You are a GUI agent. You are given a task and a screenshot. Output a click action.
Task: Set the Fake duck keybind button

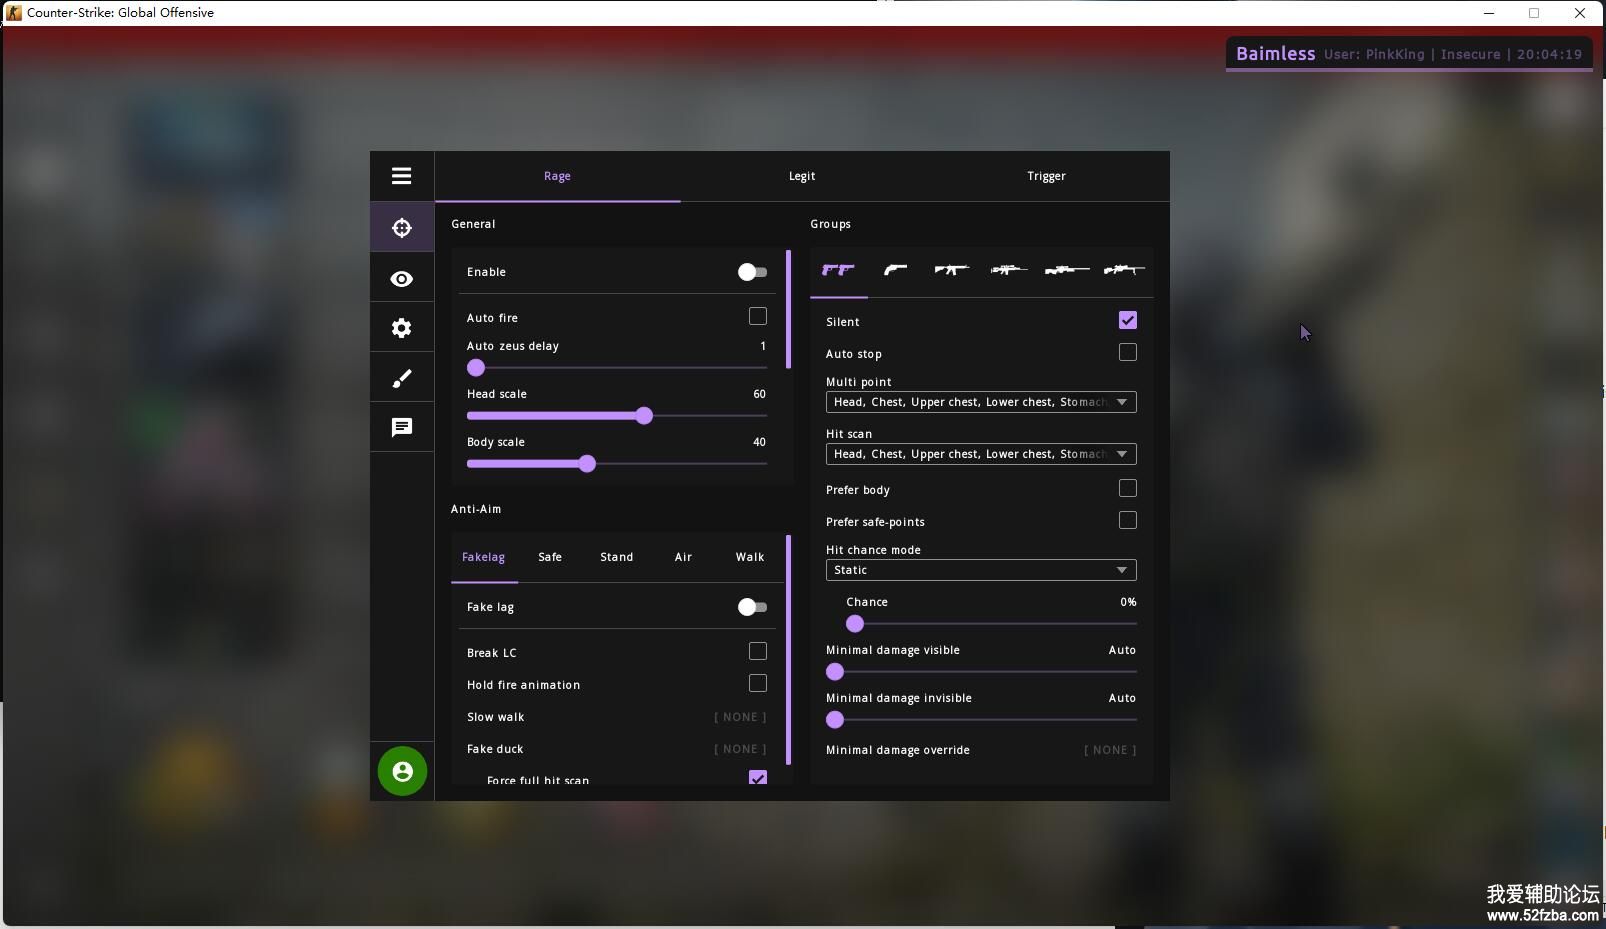click(x=740, y=749)
